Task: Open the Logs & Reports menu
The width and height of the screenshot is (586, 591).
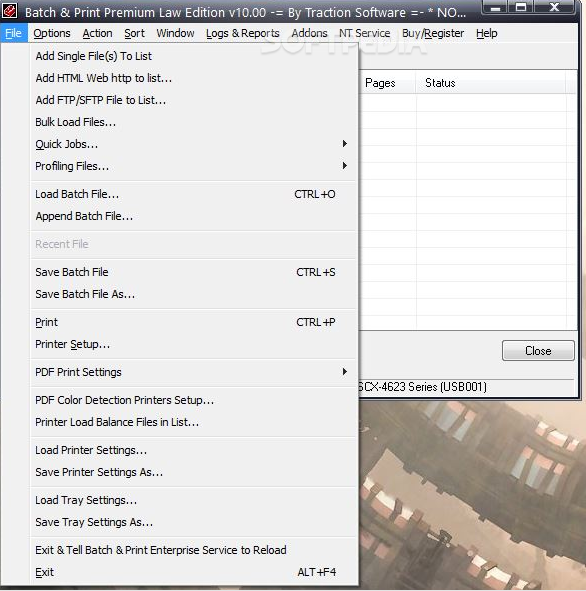Action: click(x=243, y=33)
